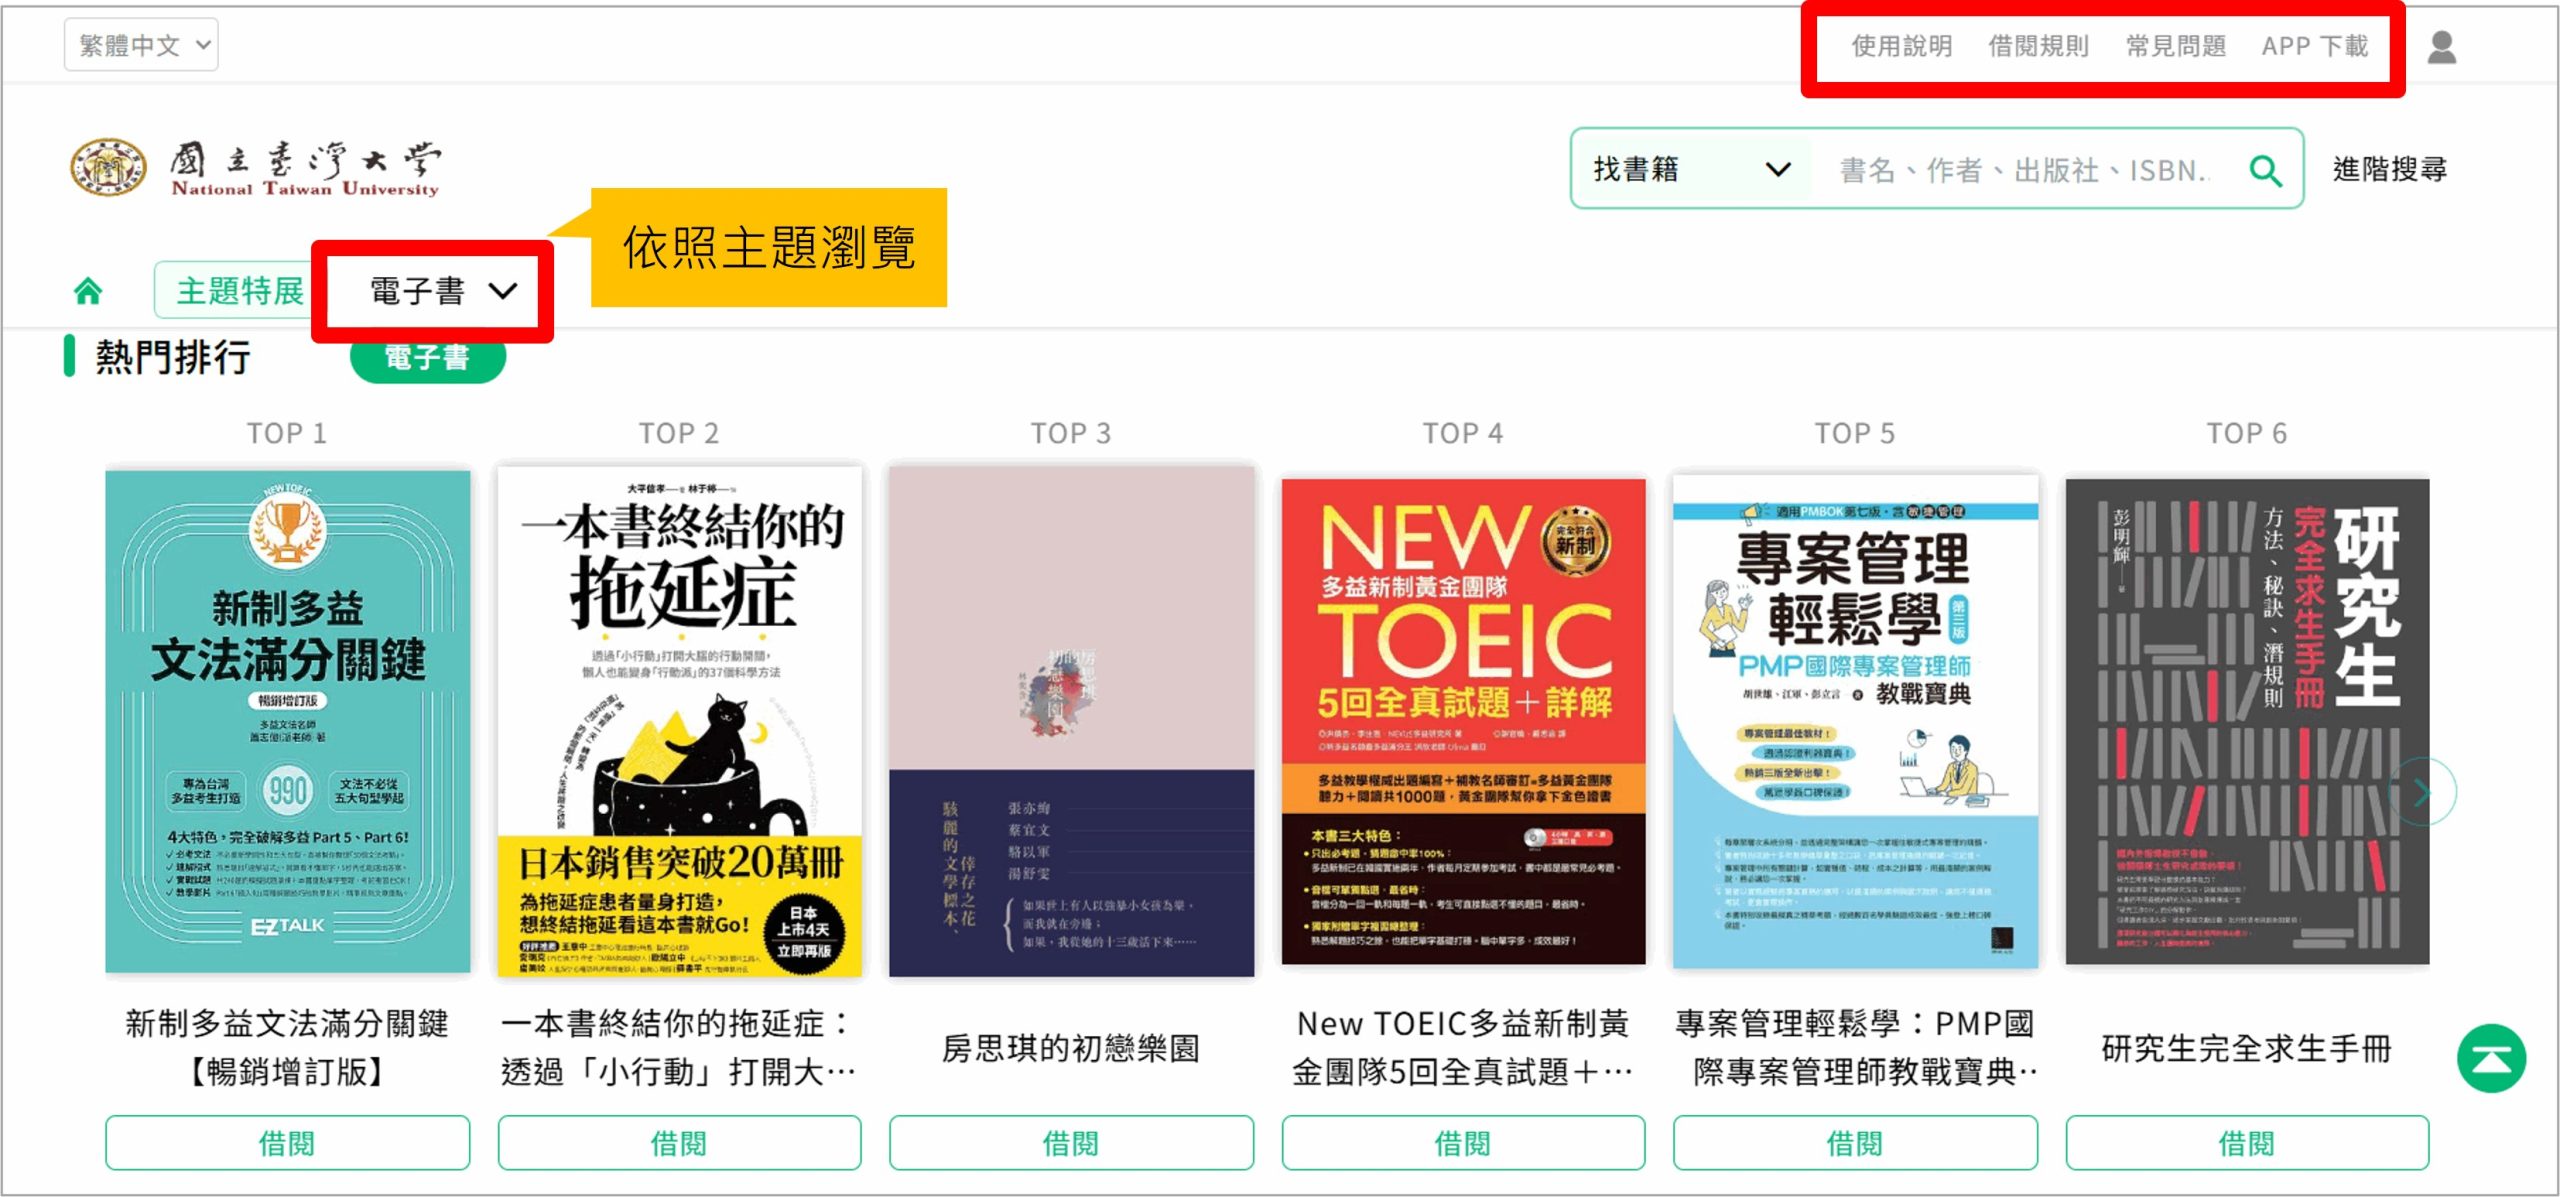The image size is (2560, 1197).
Task: Click the TOP 2 rank label
Action: pyautogui.click(x=679, y=433)
